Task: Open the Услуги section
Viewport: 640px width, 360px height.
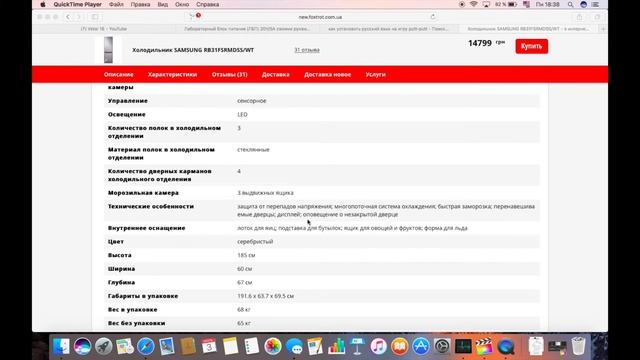Action: click(376, 75)
